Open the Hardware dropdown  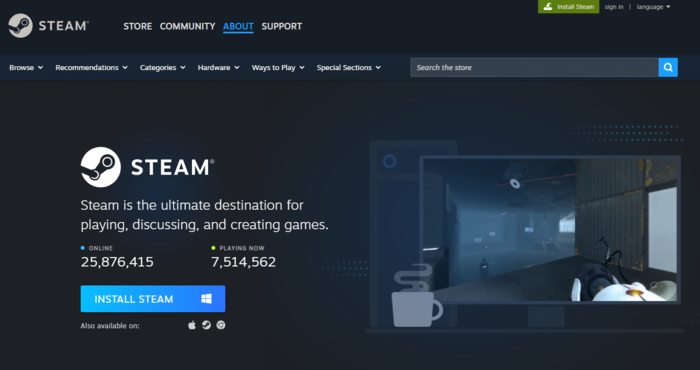tap(218, 67)
